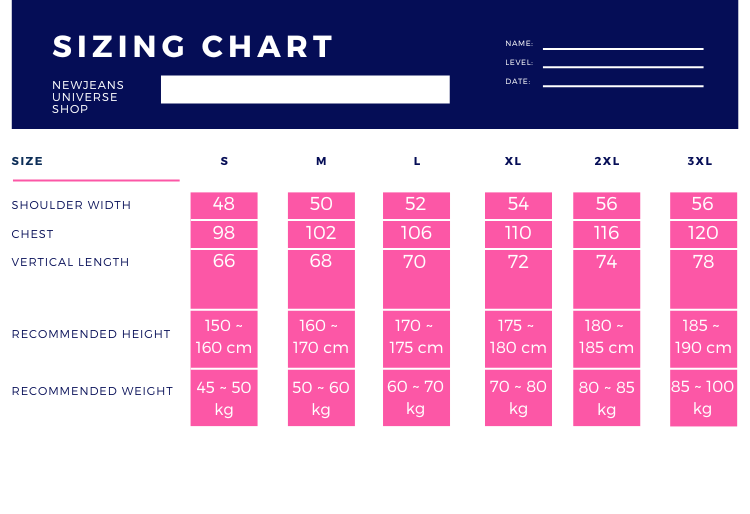The image size is (750, 514).
Task: Select the XL size column header
Action: [513, 161]
